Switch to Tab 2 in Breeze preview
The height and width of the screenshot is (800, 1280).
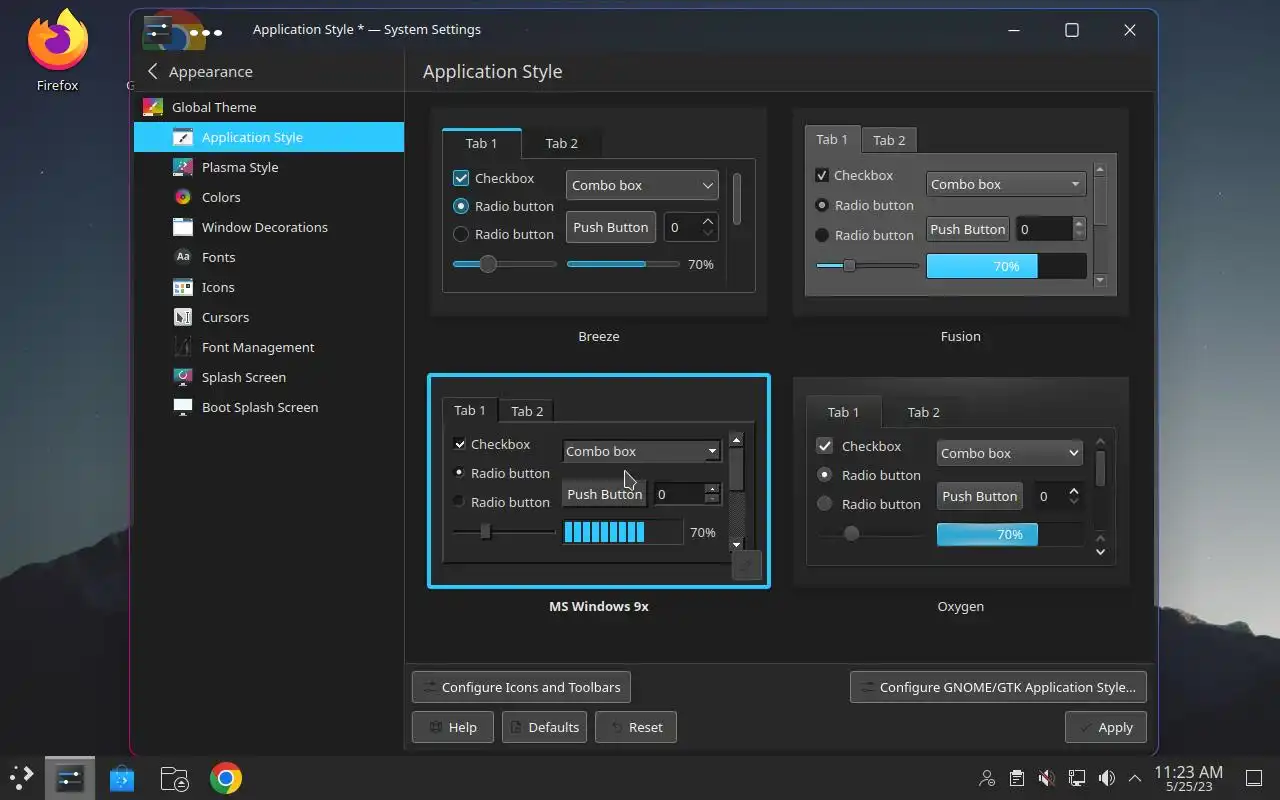tap(561, 143)
